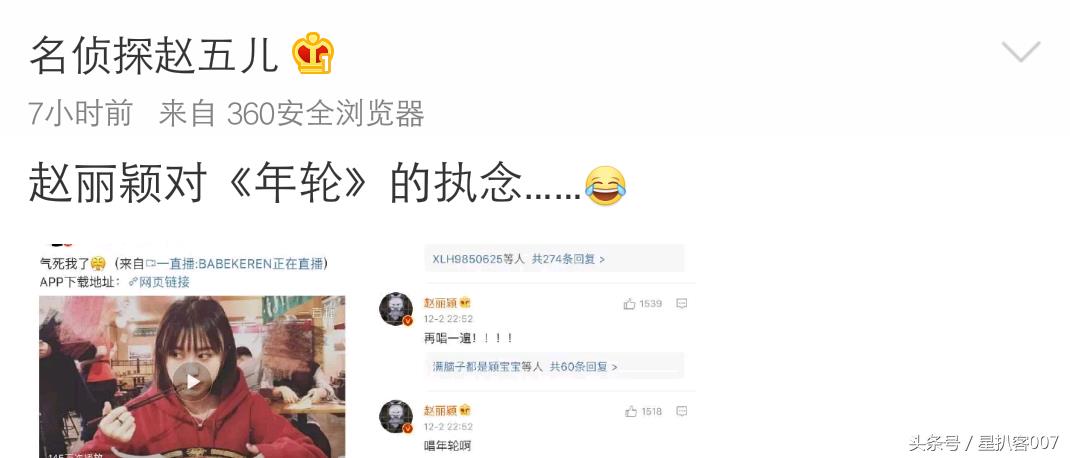Click the crown membership badge icon
Screen dimensions: 1070x458
tap(313, 53)
